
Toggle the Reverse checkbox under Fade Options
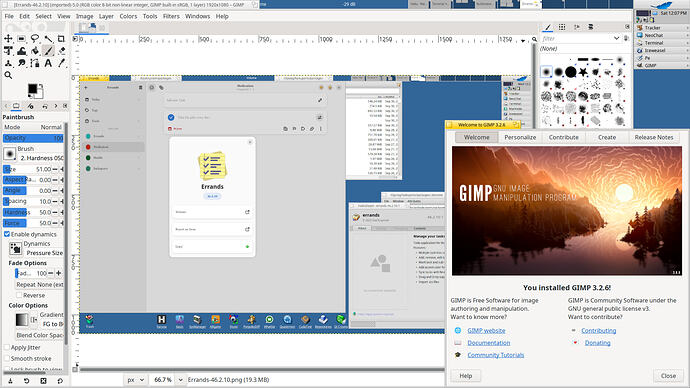(19, 295)
